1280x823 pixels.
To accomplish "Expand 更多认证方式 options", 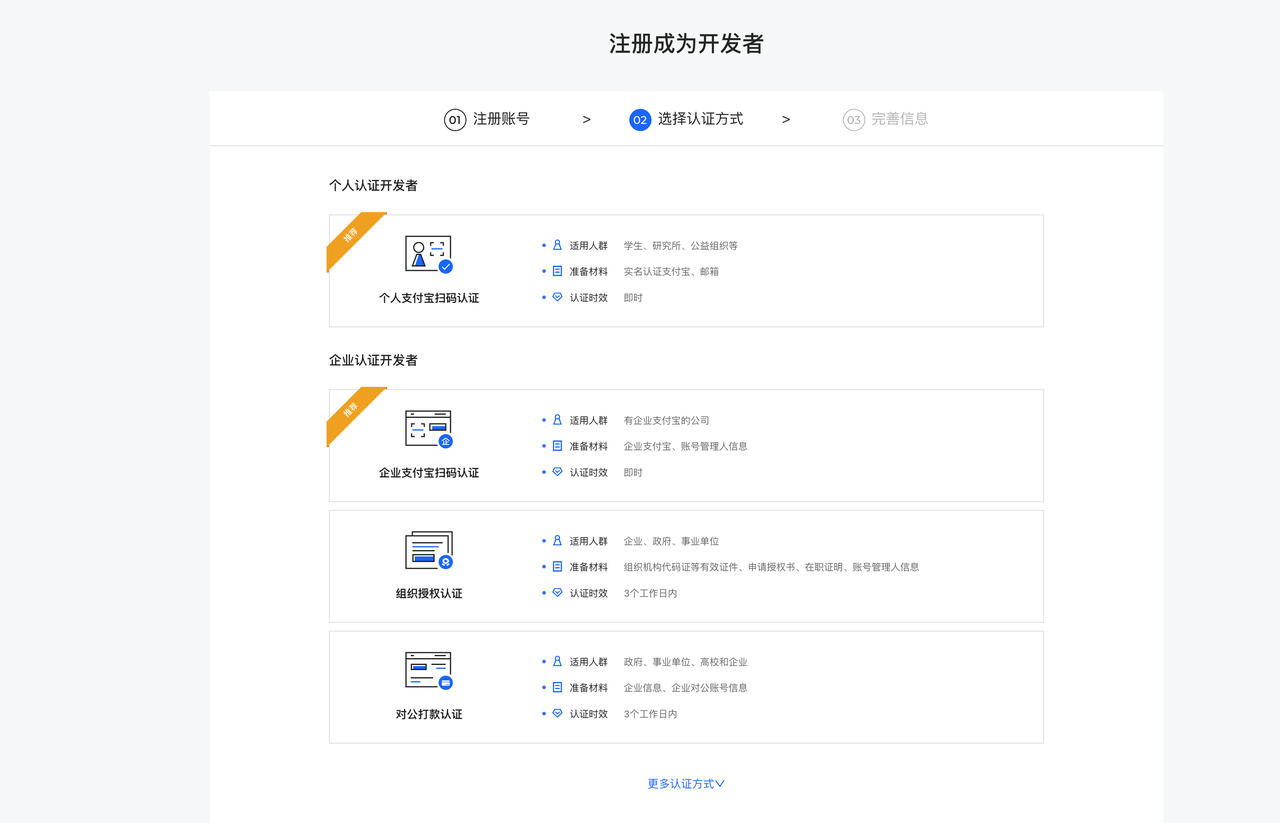I will tap(686, 784).
